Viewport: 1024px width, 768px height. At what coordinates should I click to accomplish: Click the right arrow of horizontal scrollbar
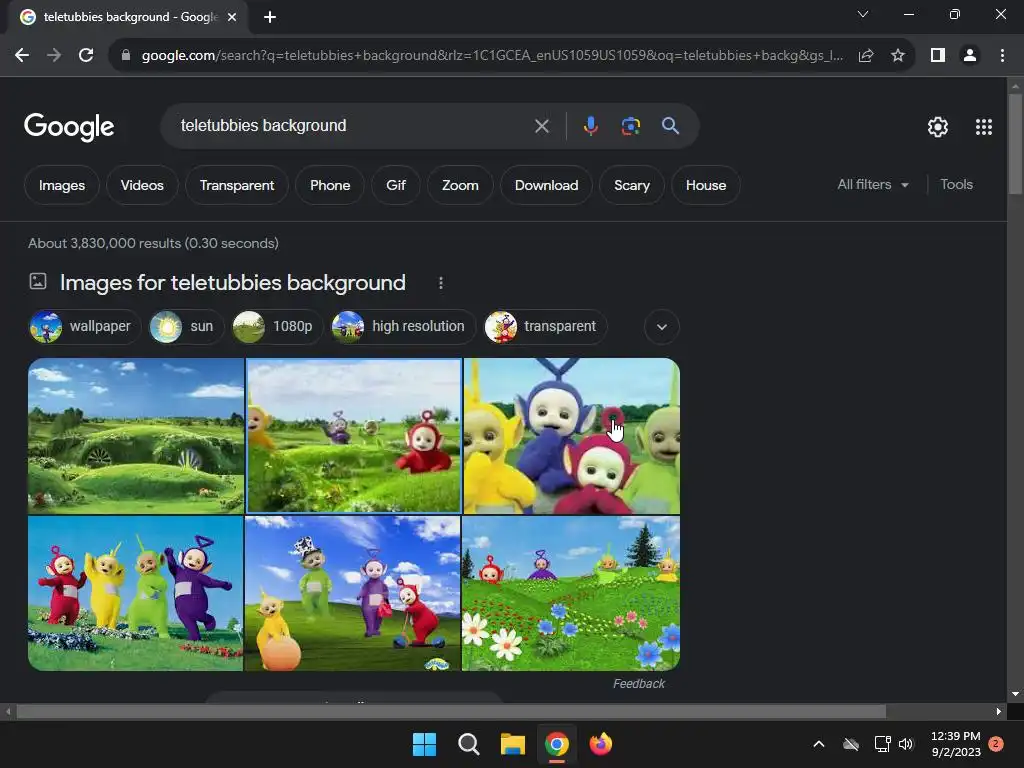pos(999,711)
